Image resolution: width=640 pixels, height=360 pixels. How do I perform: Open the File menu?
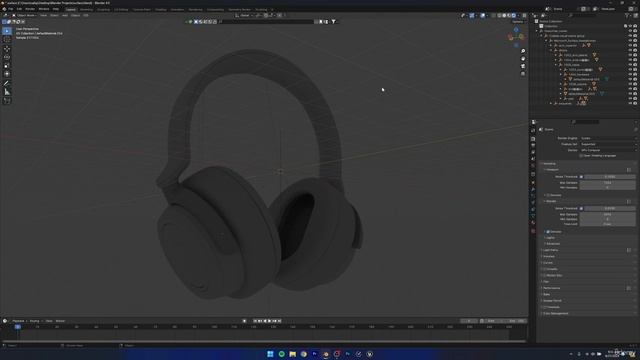point(11,9)
